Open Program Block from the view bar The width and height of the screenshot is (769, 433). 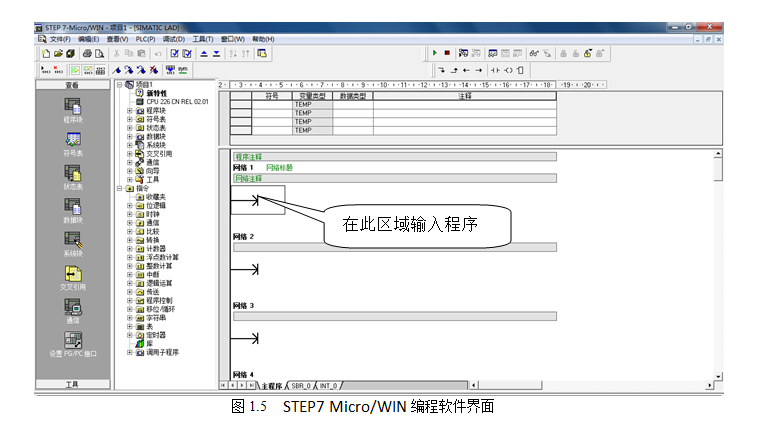tap(73, 110)
